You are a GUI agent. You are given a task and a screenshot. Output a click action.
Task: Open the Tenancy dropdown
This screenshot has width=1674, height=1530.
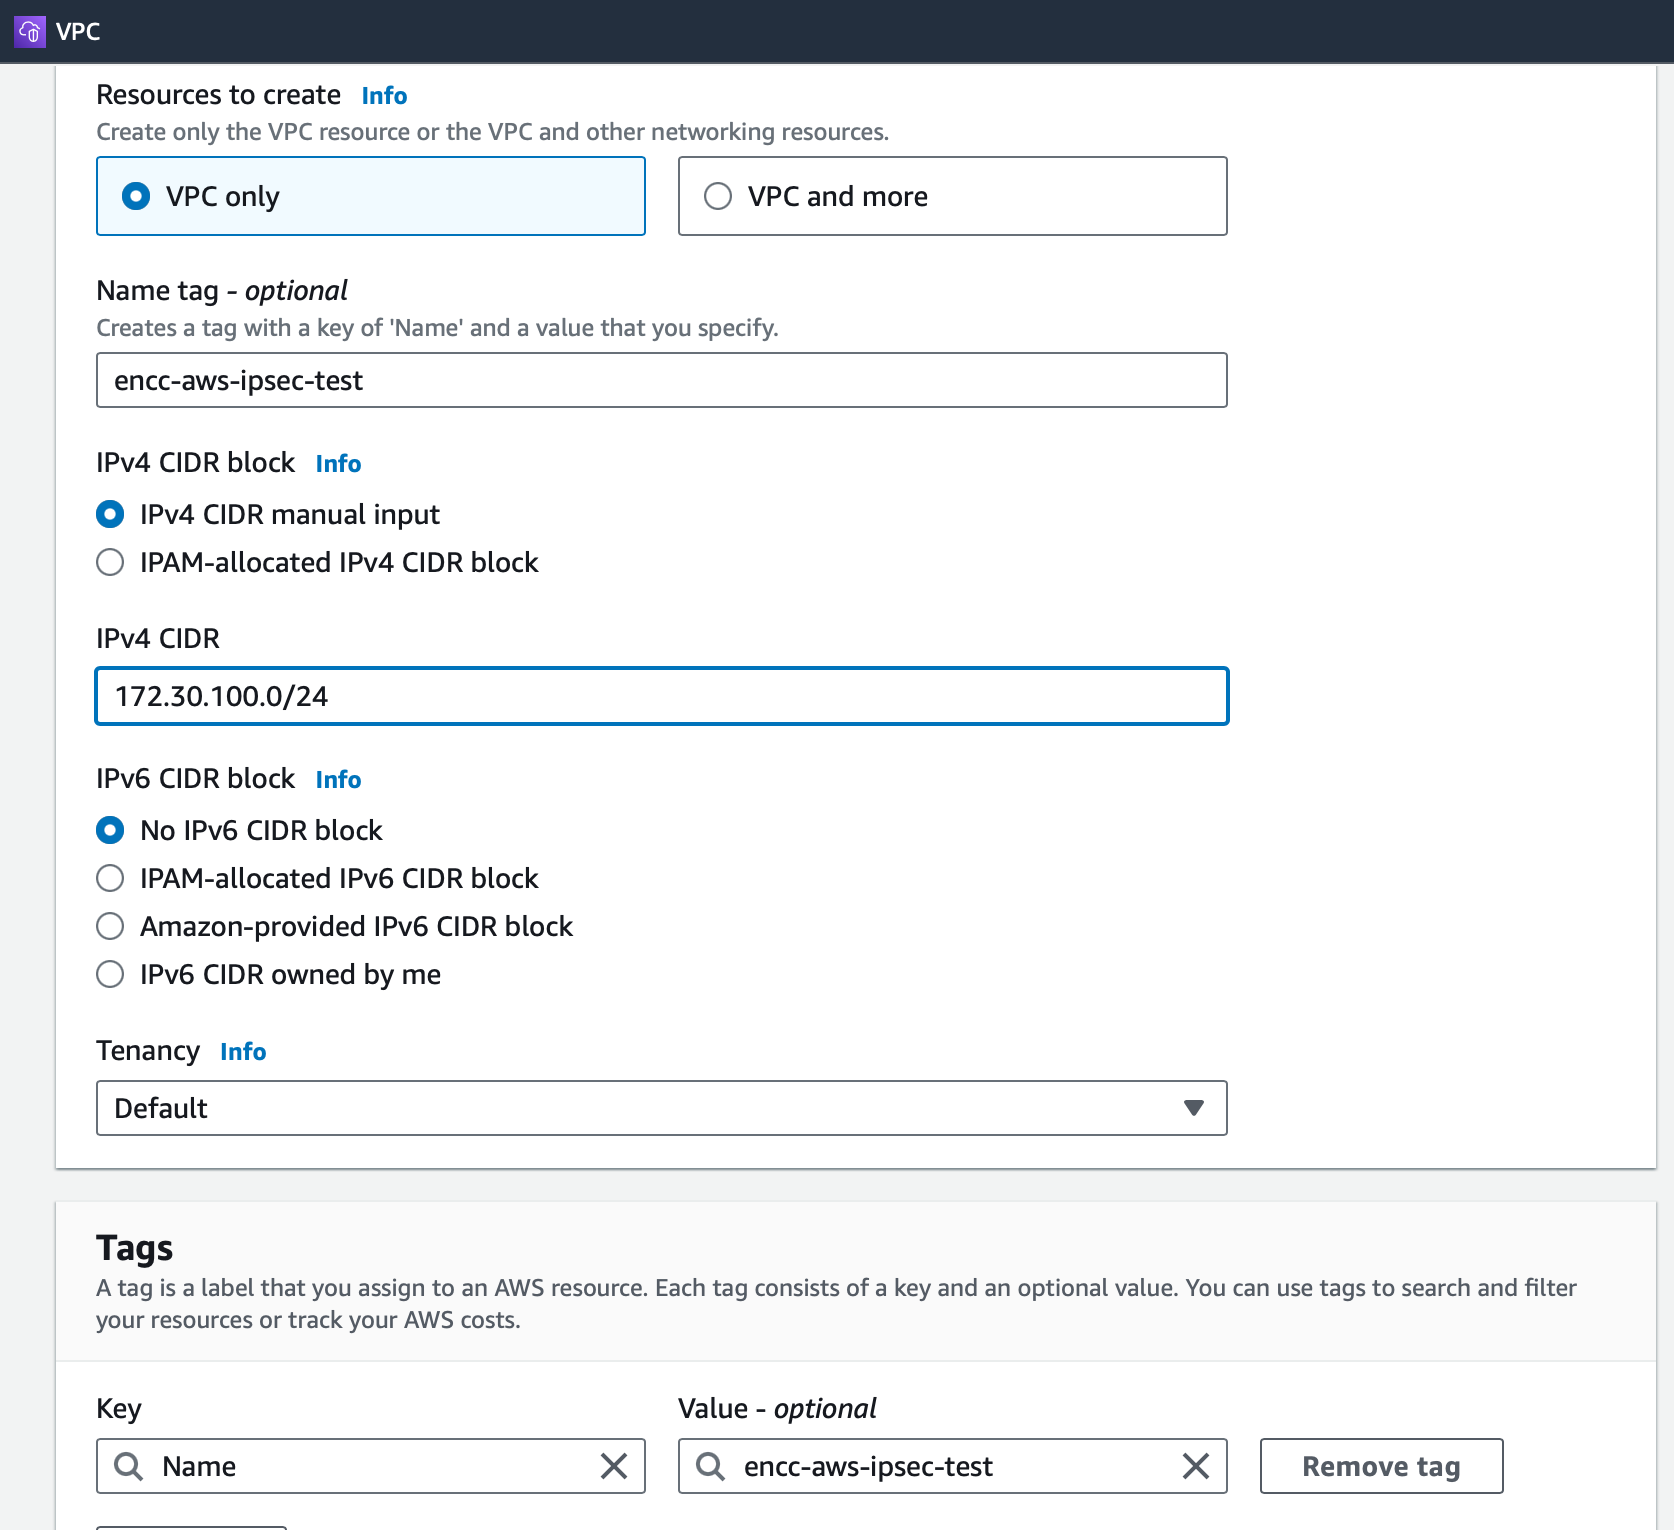(661, 1108)
